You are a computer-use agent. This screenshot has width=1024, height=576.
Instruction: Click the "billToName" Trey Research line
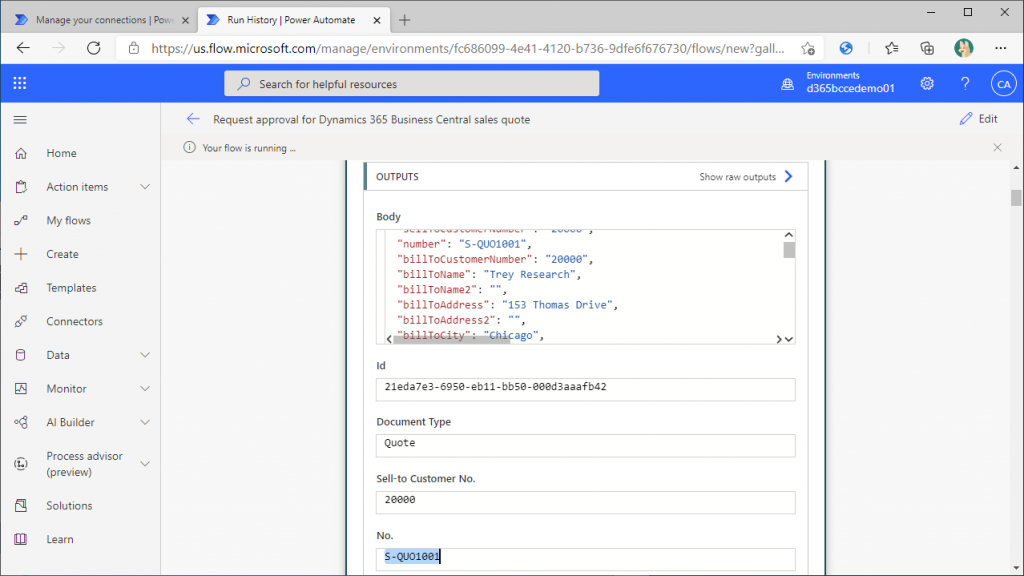tap(488, 274)
